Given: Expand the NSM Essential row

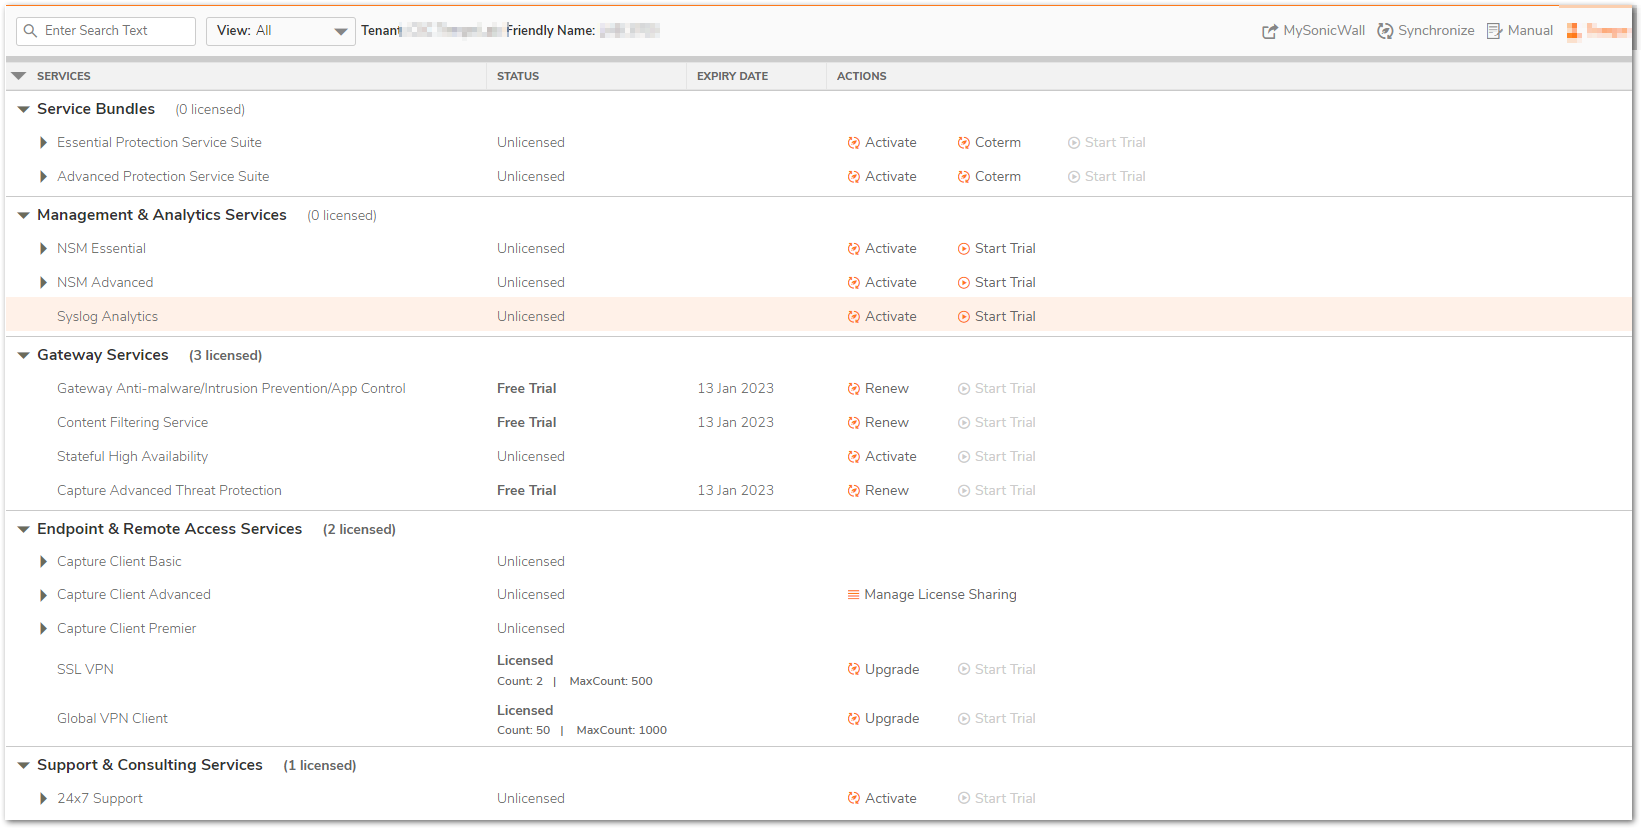Looking at the screenshot, I should [43, 249].
